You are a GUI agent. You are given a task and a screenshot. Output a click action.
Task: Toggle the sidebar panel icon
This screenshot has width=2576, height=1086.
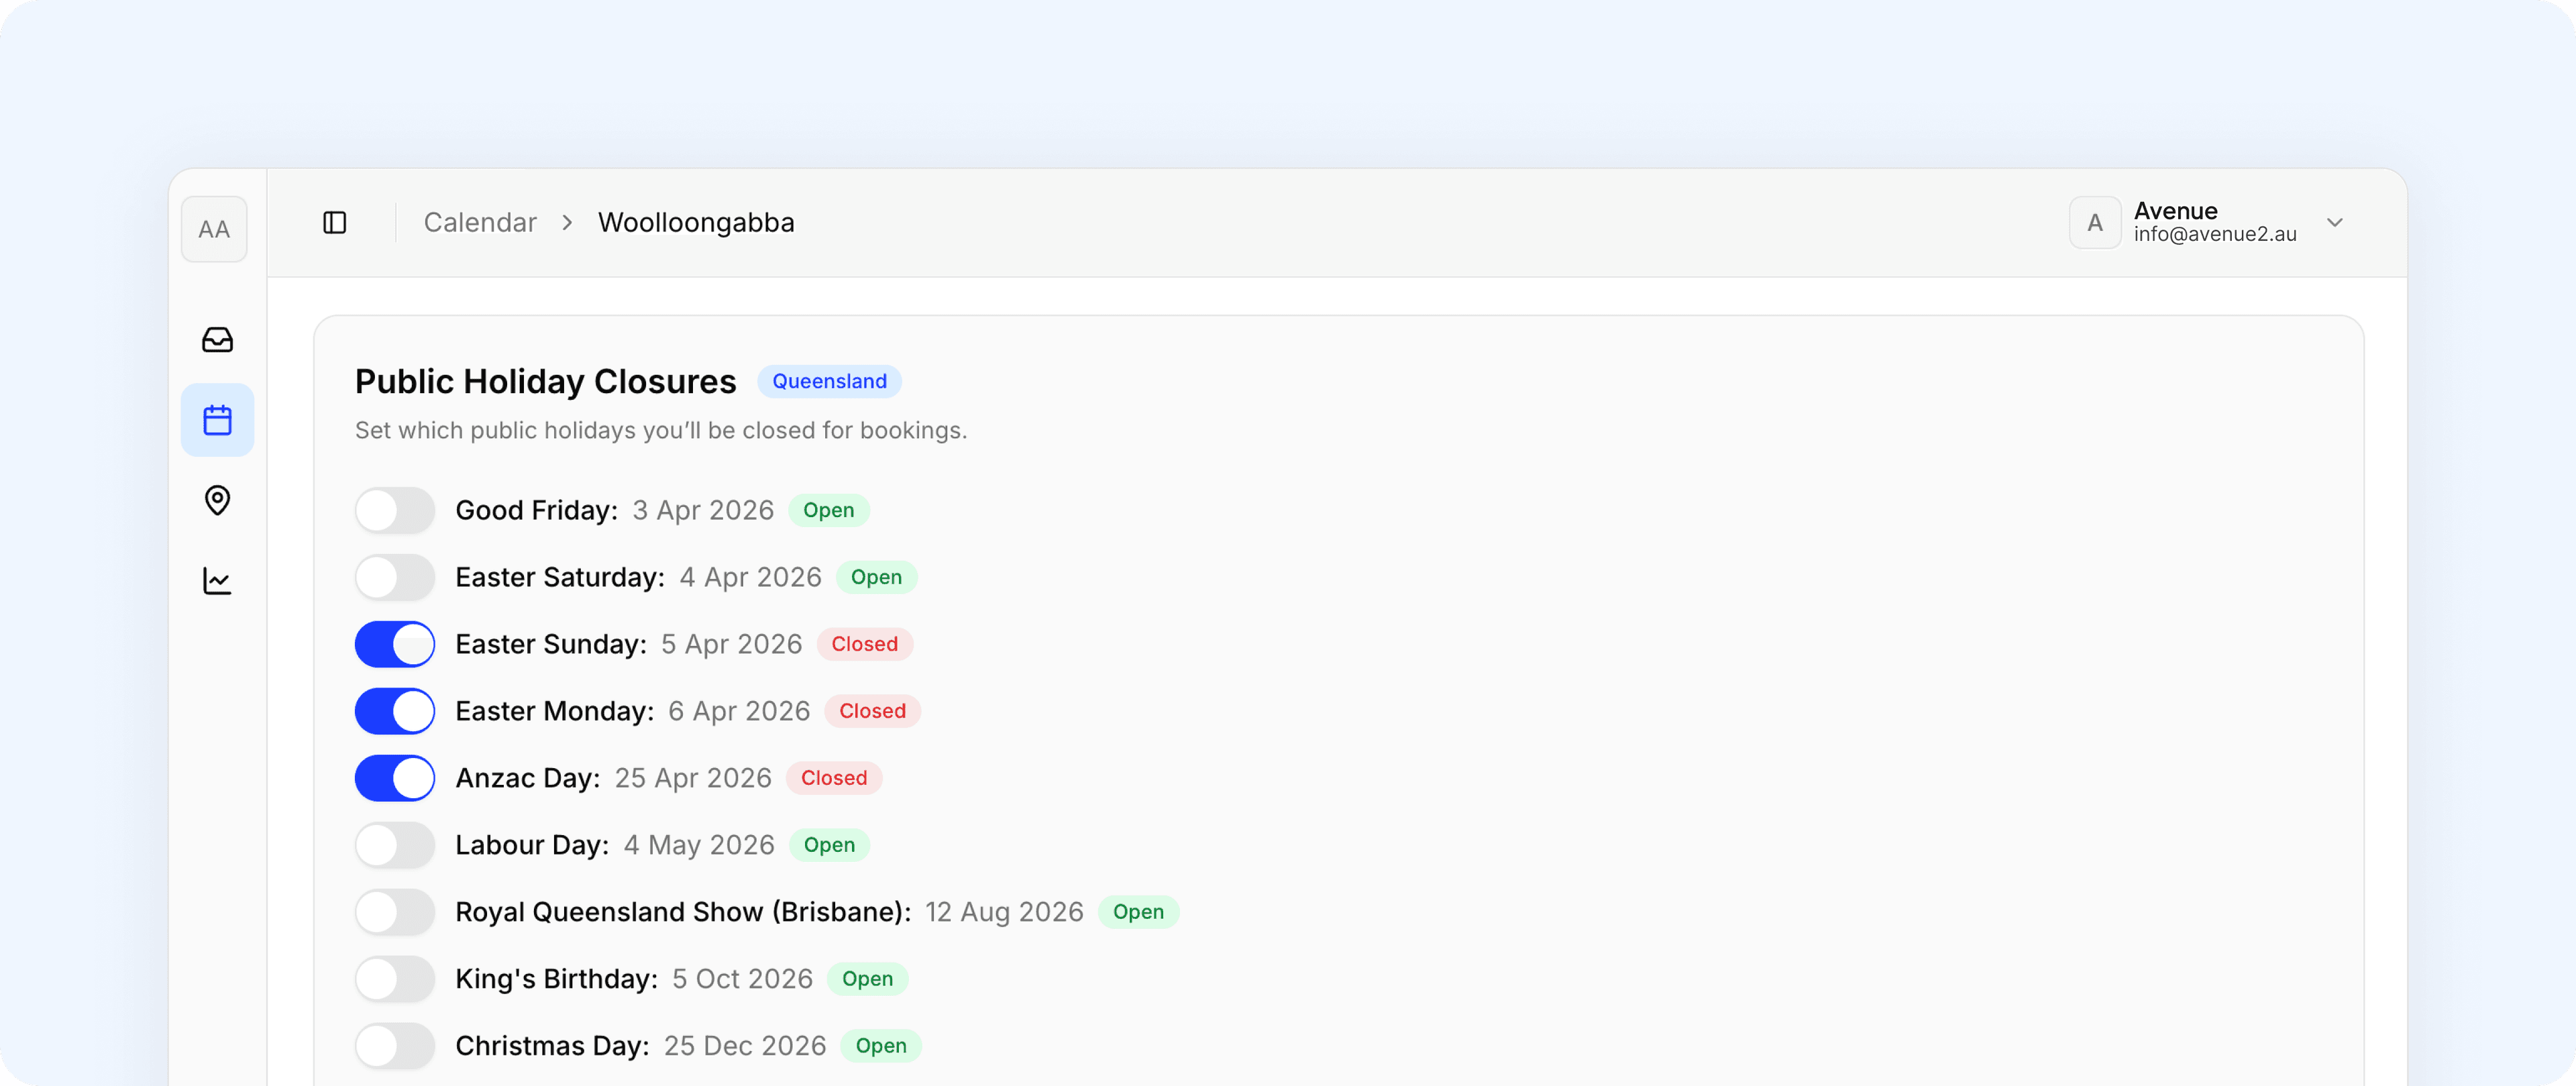click(x=335, y=222)
